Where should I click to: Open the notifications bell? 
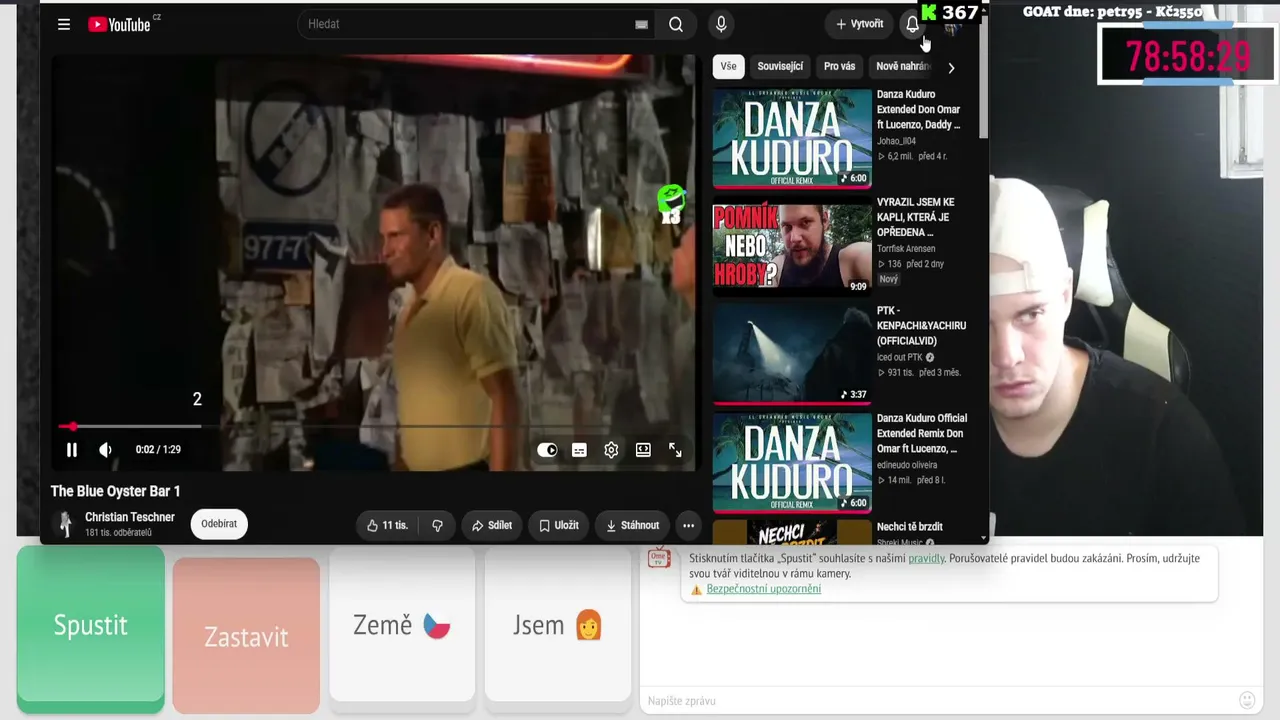912,24
